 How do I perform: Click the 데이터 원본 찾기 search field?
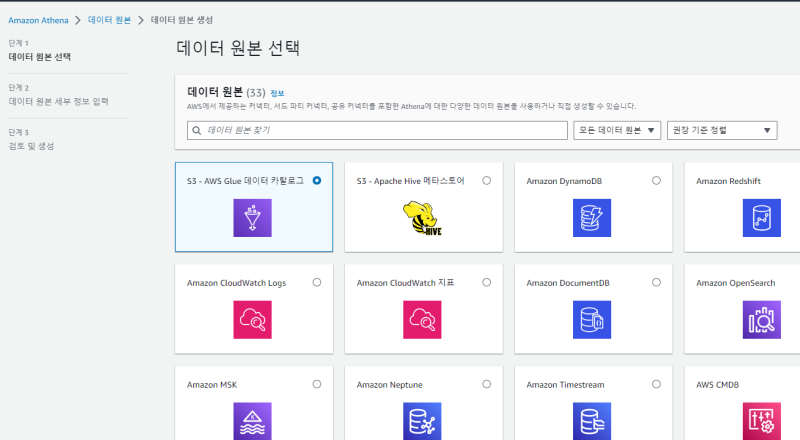(x=377, y=130)
